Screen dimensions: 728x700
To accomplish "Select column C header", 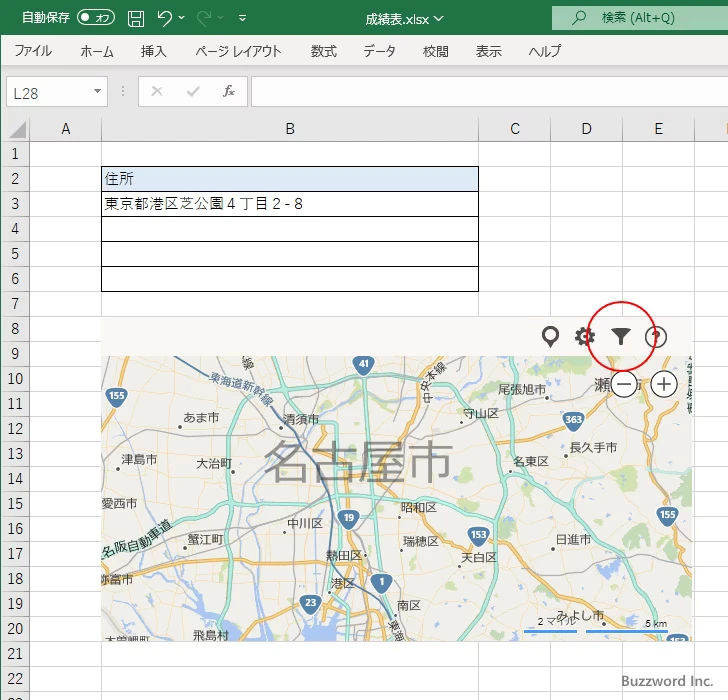I will coord(514,129).
